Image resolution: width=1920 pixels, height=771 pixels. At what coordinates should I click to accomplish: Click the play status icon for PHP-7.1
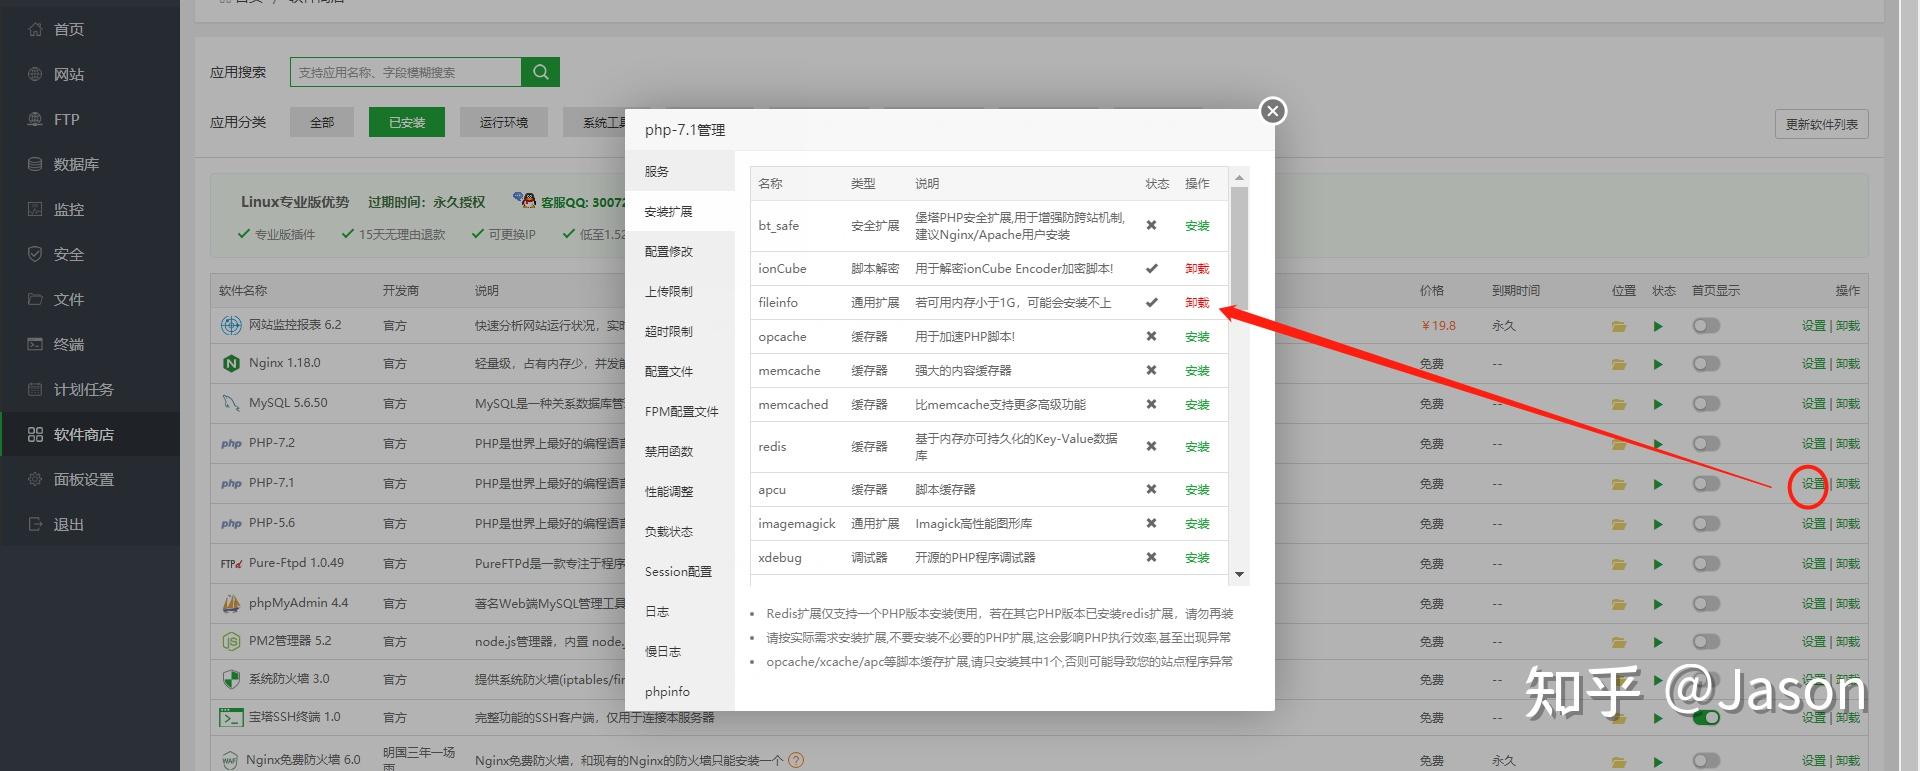pyautogui.click(x=1658, y=484)
